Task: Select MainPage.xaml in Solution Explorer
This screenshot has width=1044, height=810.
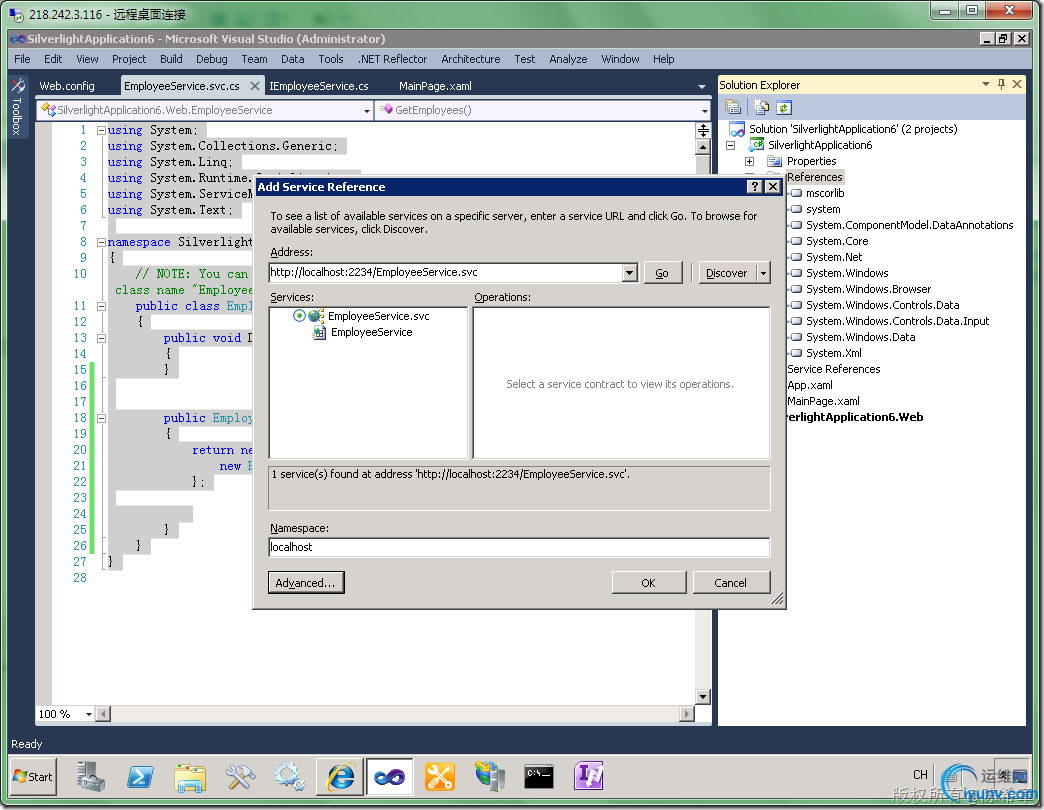Action: (823, 401)
